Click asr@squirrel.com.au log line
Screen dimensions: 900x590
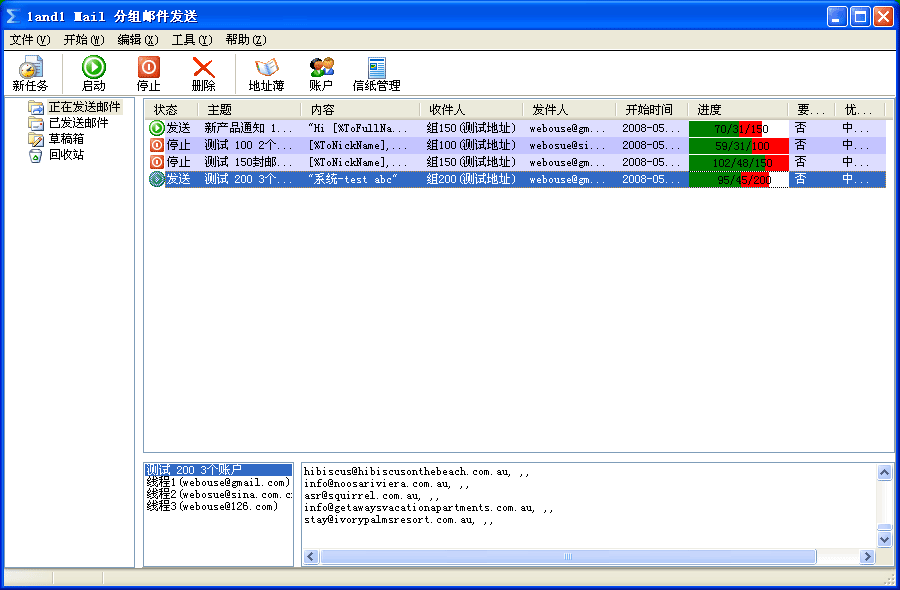click(x=372, y=496)
